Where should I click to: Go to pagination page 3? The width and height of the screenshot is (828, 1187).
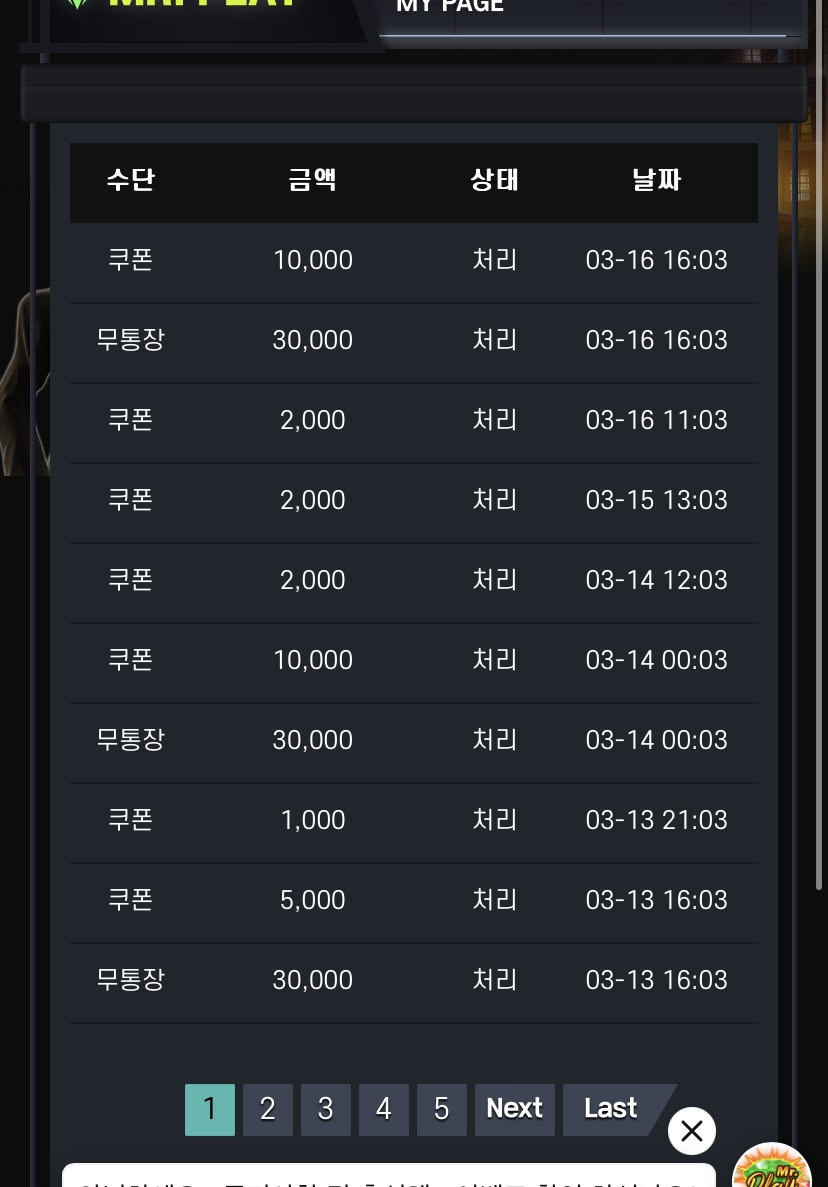tap(325, 1109)
